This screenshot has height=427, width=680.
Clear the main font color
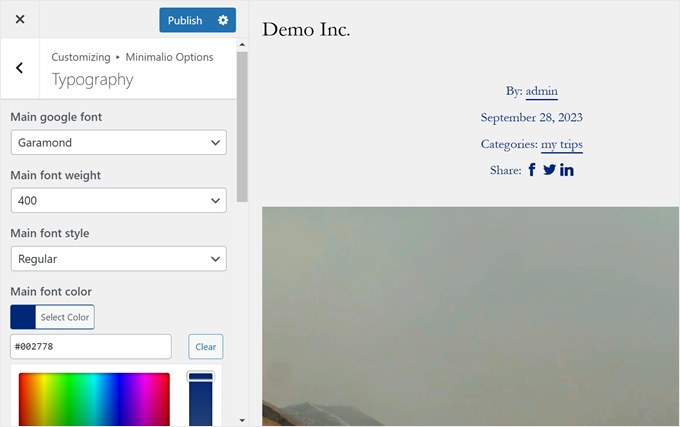point(205,347)
